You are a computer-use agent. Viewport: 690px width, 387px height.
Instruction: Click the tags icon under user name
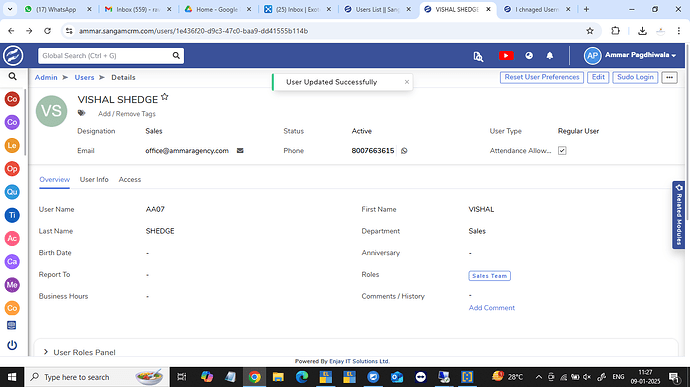coord(81,113)
